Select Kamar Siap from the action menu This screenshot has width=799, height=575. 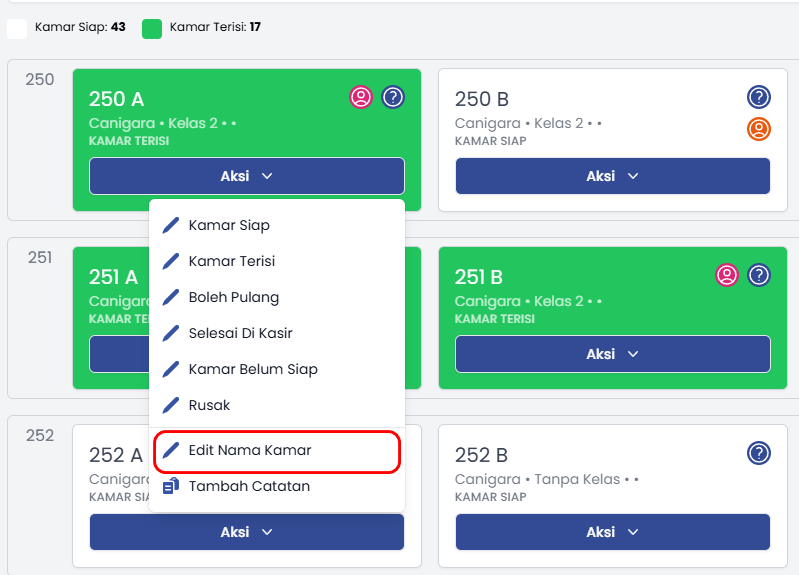229,225
